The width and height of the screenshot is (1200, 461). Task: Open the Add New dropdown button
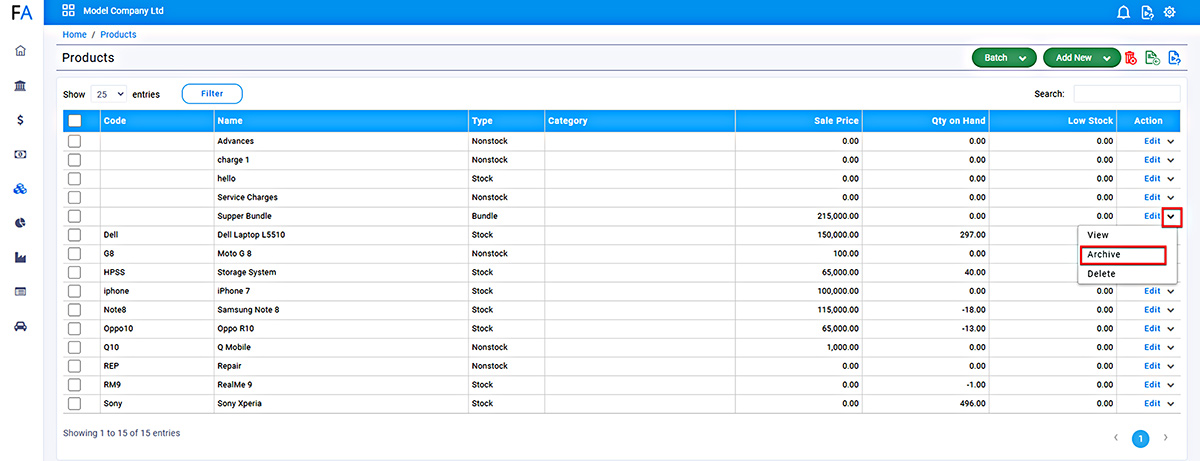pos(1082,58)
